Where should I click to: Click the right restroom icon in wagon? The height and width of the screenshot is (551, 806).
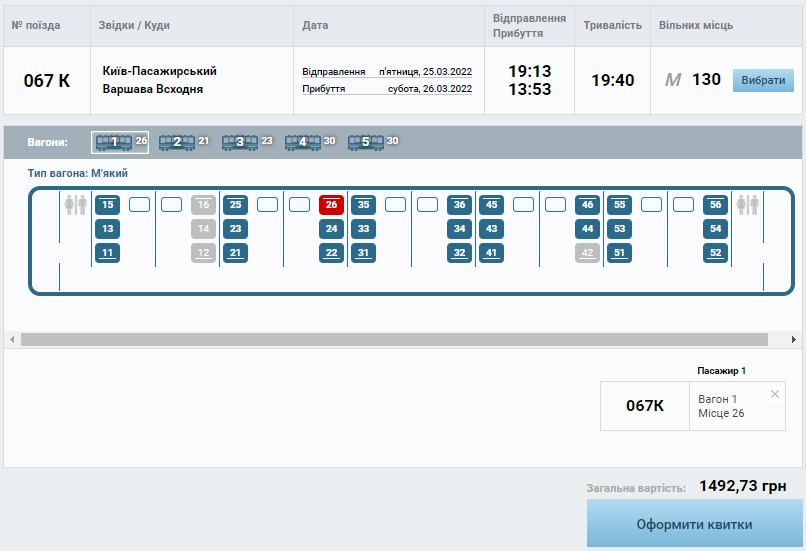[x=748, y=205]
